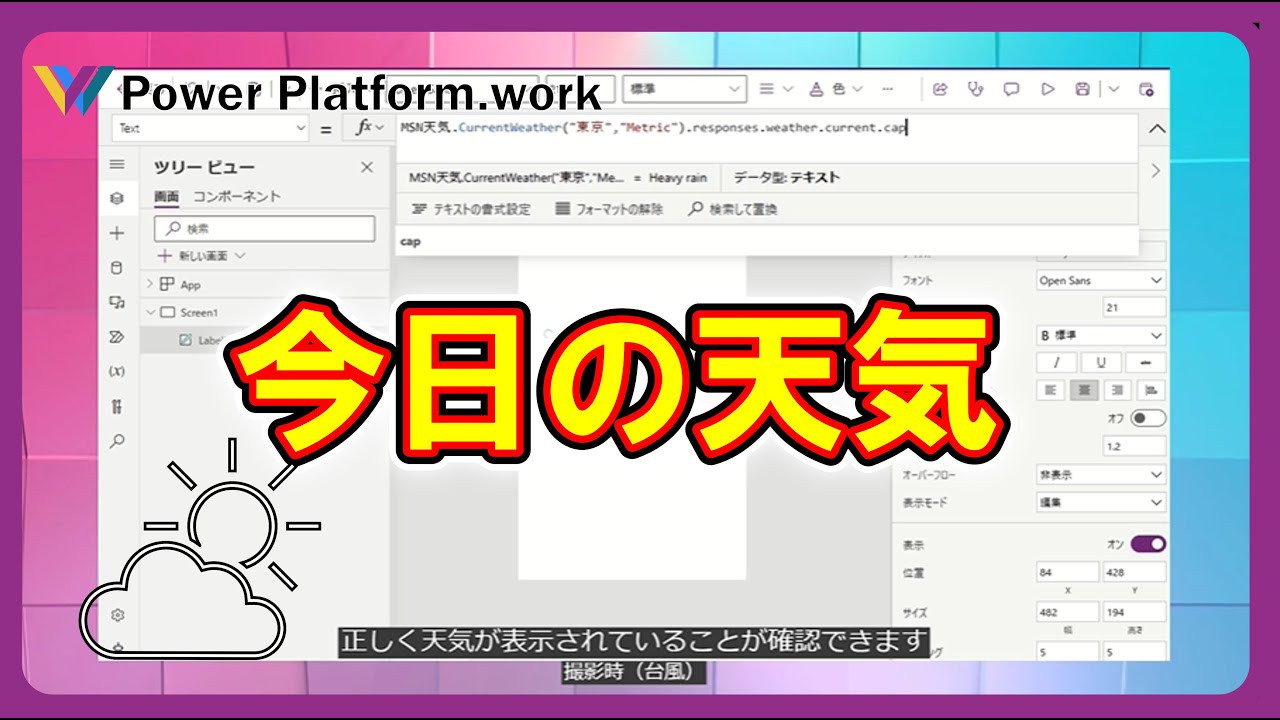Select the Tree view layers icon

click(x=117, y=199)
